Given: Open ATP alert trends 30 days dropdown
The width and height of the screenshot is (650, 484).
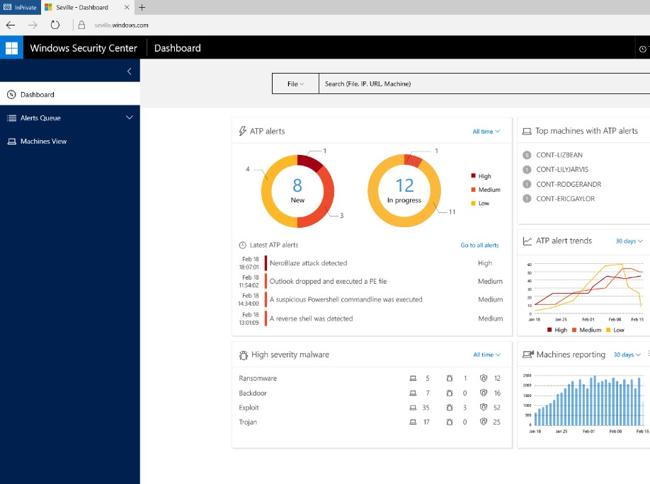Looking at the screenshot, I should tap(629, 241).
